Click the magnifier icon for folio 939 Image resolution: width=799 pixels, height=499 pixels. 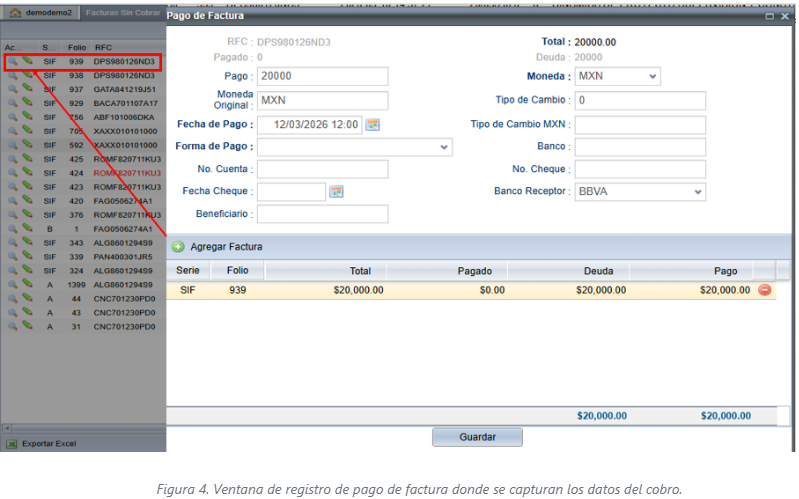coord(11,61)
